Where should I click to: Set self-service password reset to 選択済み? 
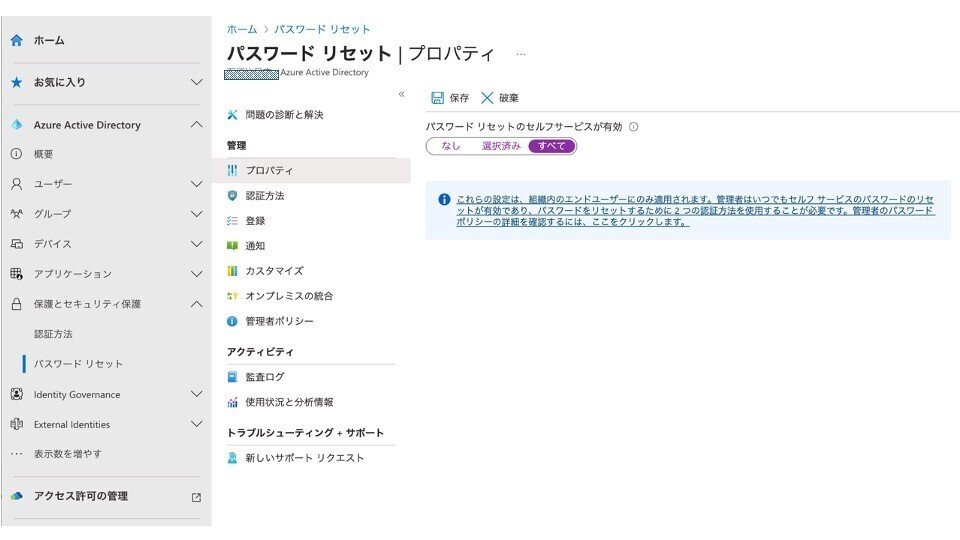pyautogui.click(x=501, y=146)
